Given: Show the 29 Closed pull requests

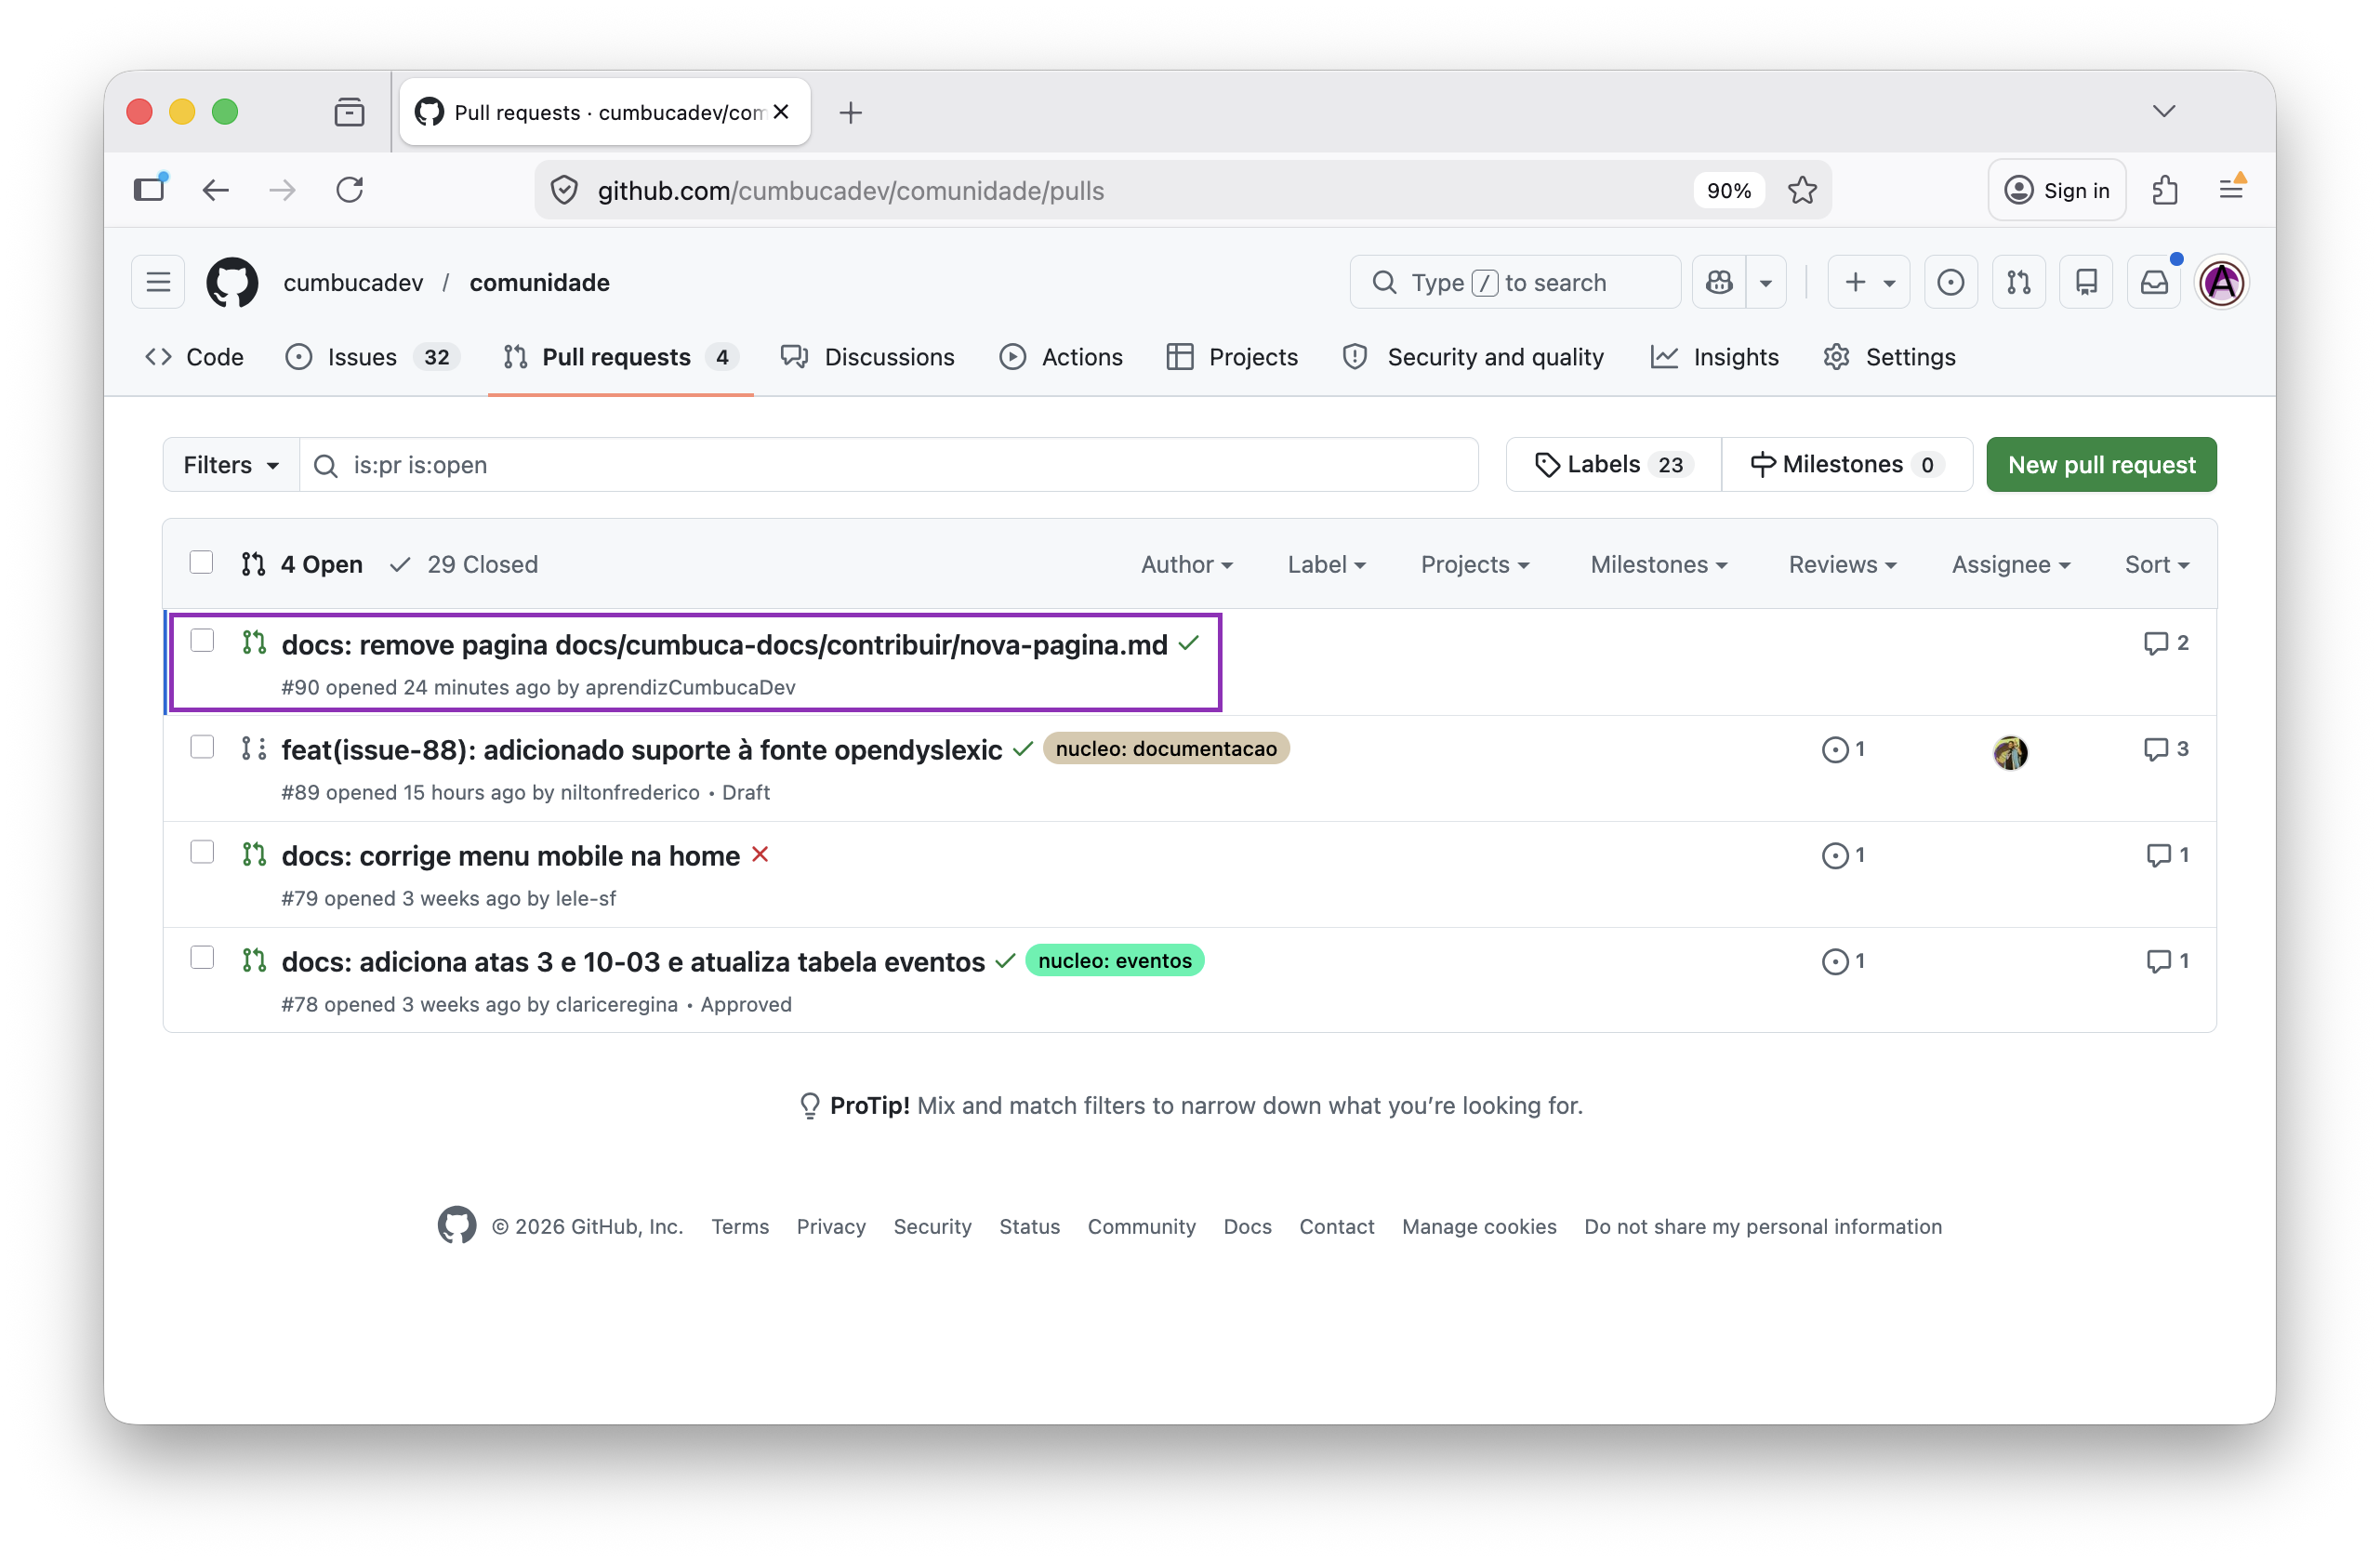Looking at the screenshot, I should tap(464, 564).
